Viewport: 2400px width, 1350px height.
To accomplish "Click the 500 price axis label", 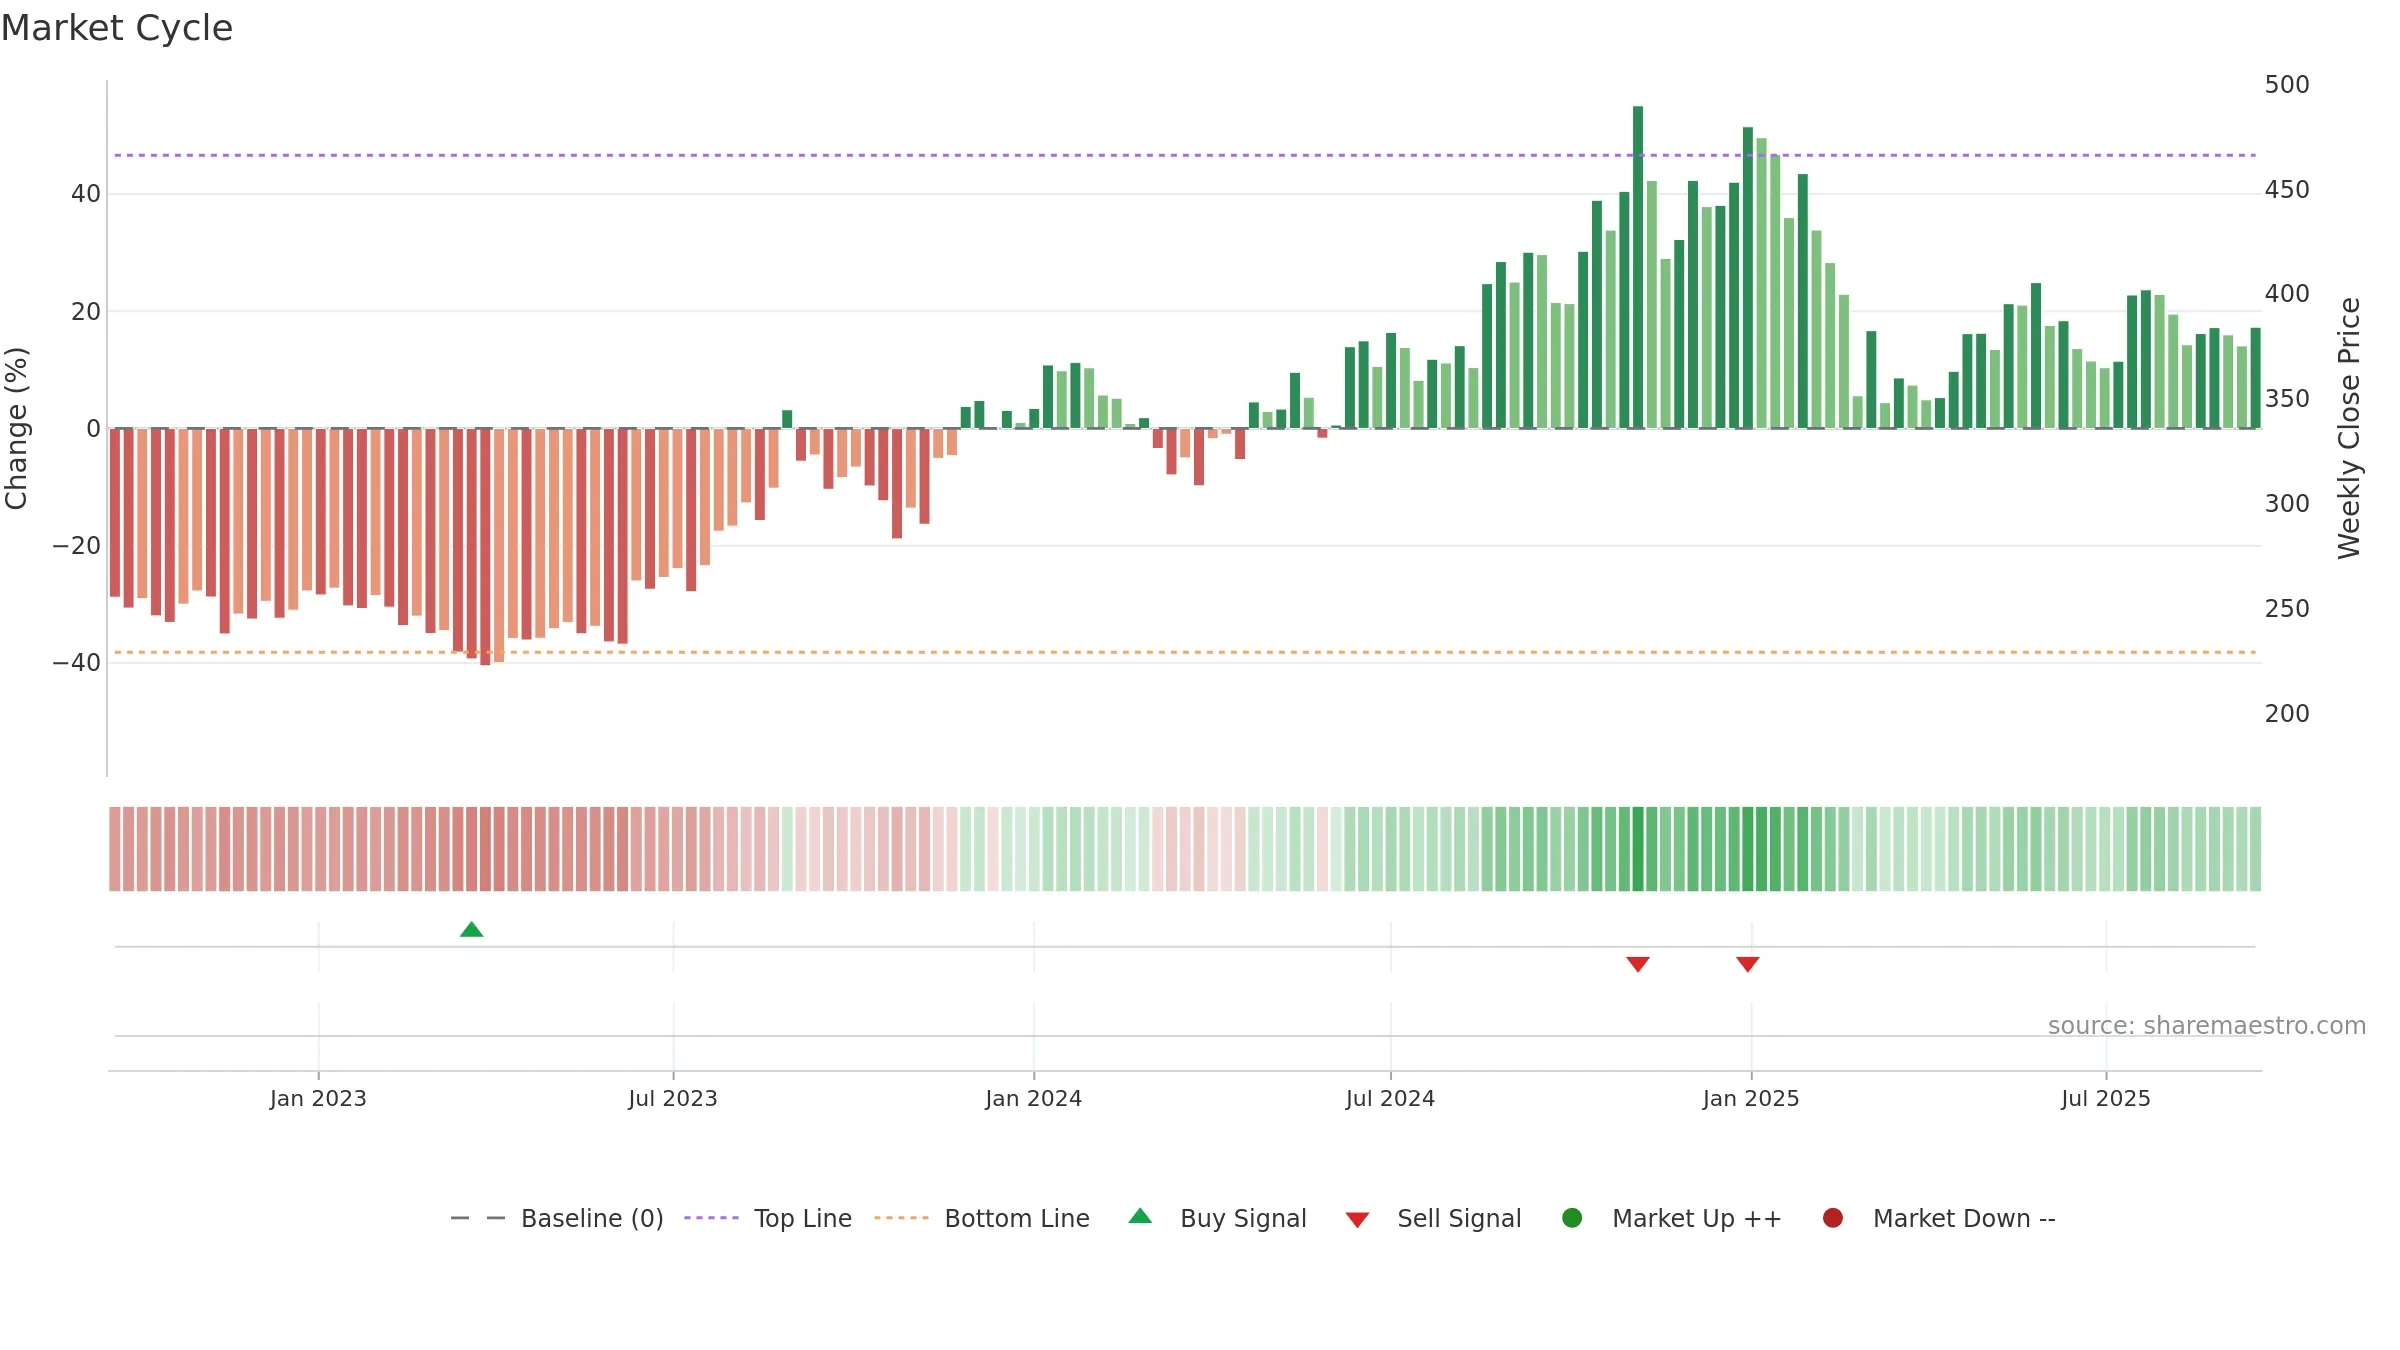I will [2287, 85].
